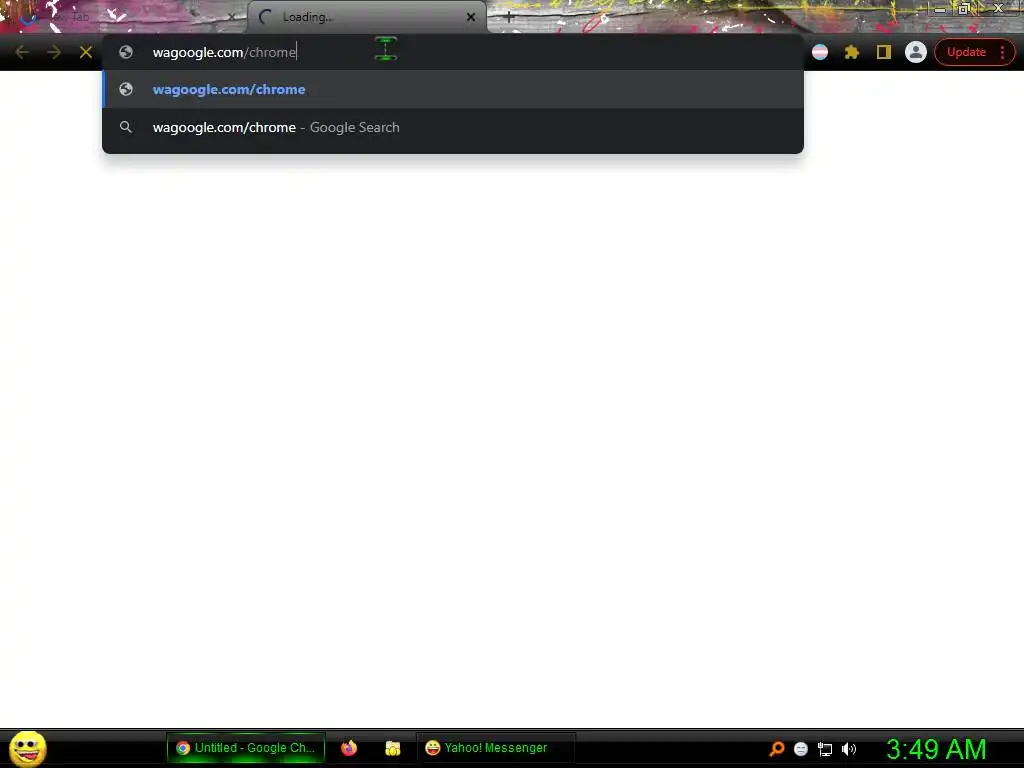The width and height of the screenshot is (1024, 768).
Task: Launch Firefox from the taskbar
Action: click(349, 748)
